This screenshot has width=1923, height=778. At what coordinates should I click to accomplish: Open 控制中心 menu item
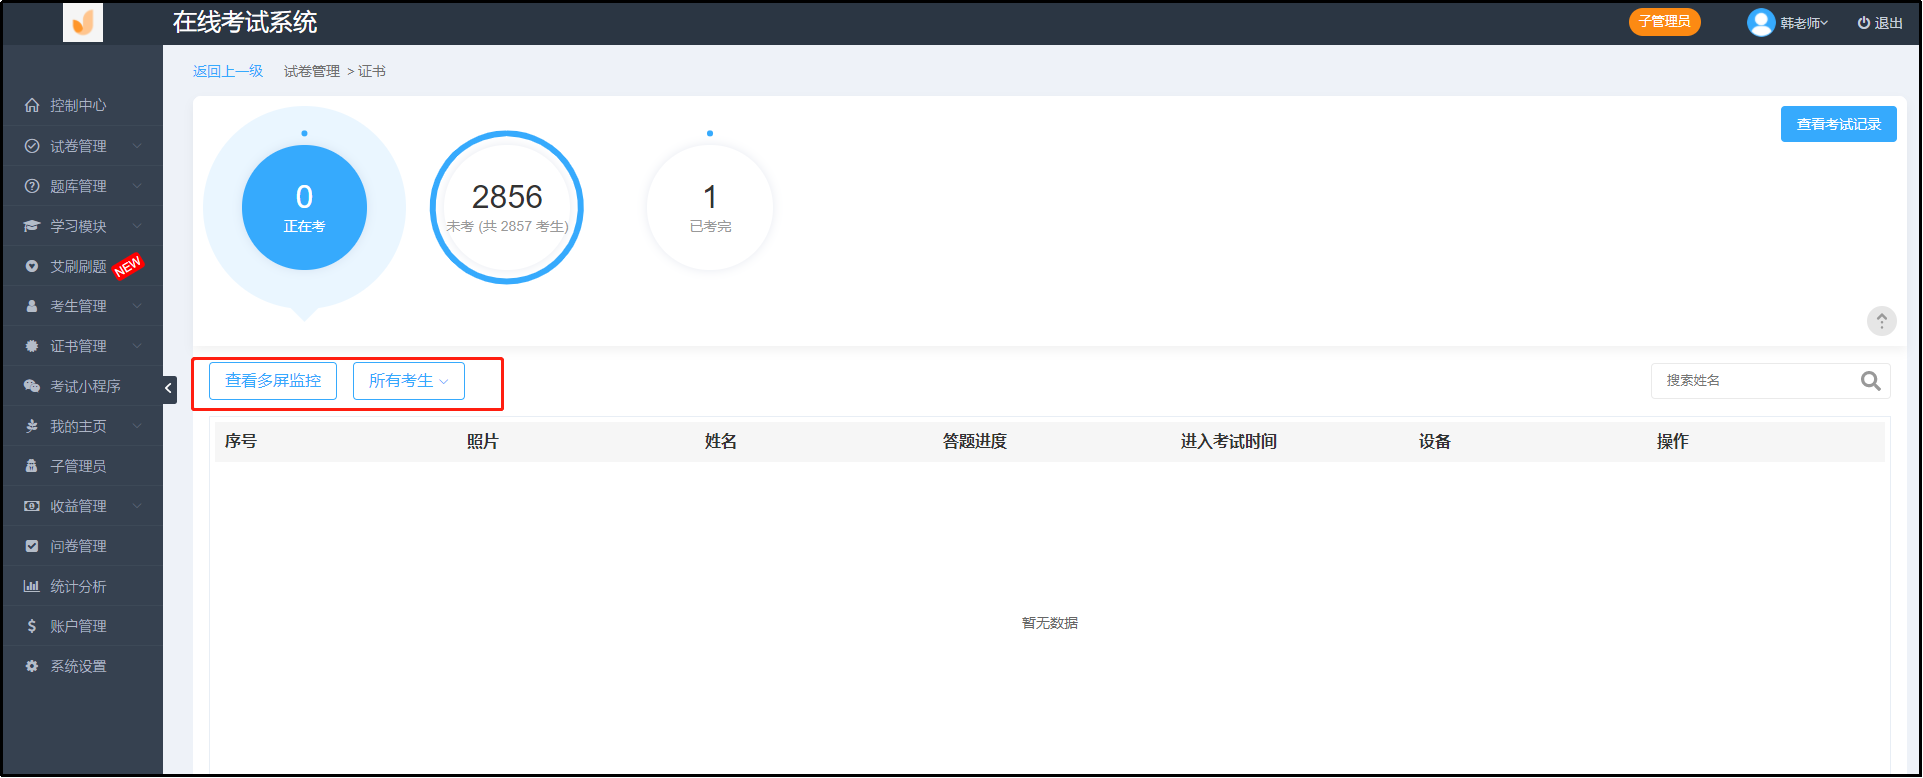83,105
